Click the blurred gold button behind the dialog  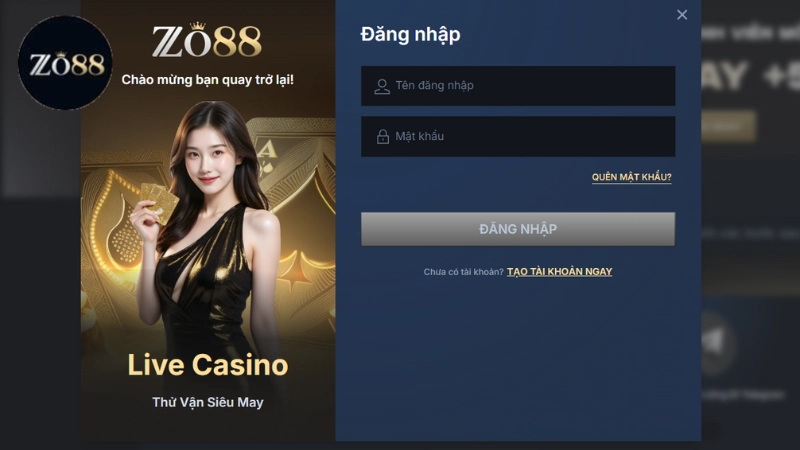(729, 126)
